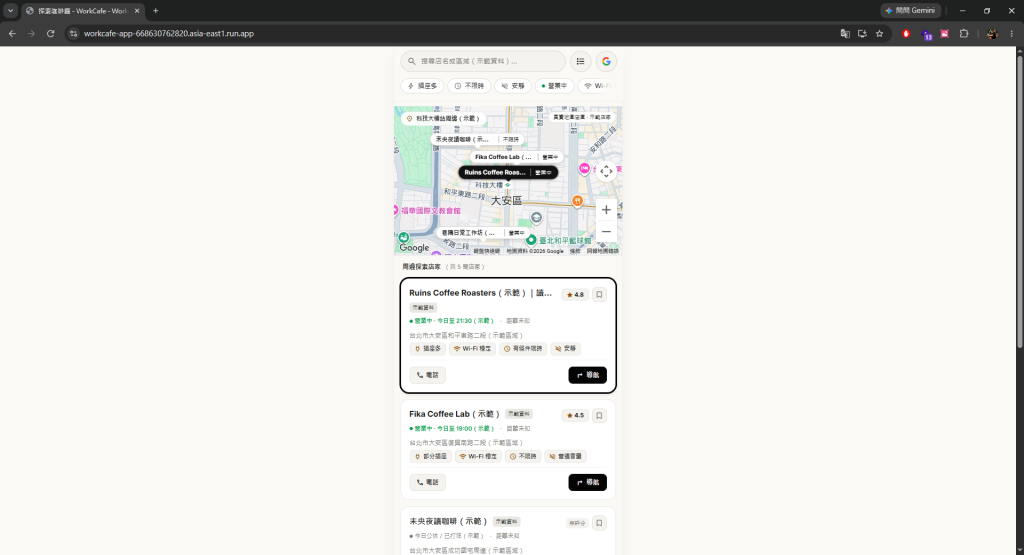1024x555 pixels.
Task: Click the browser address bar URL
Action: tap(168, 33)
